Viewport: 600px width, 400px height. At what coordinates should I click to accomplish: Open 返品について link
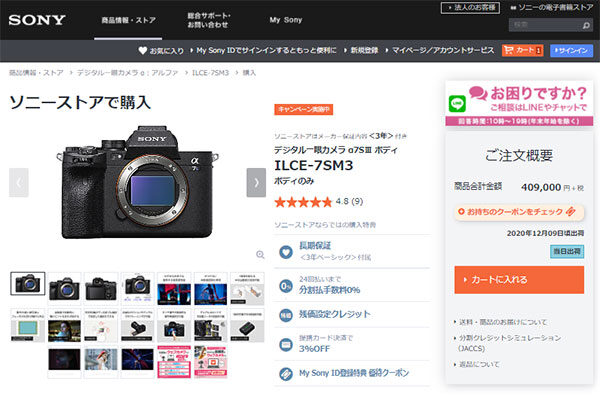coord(479,364)
